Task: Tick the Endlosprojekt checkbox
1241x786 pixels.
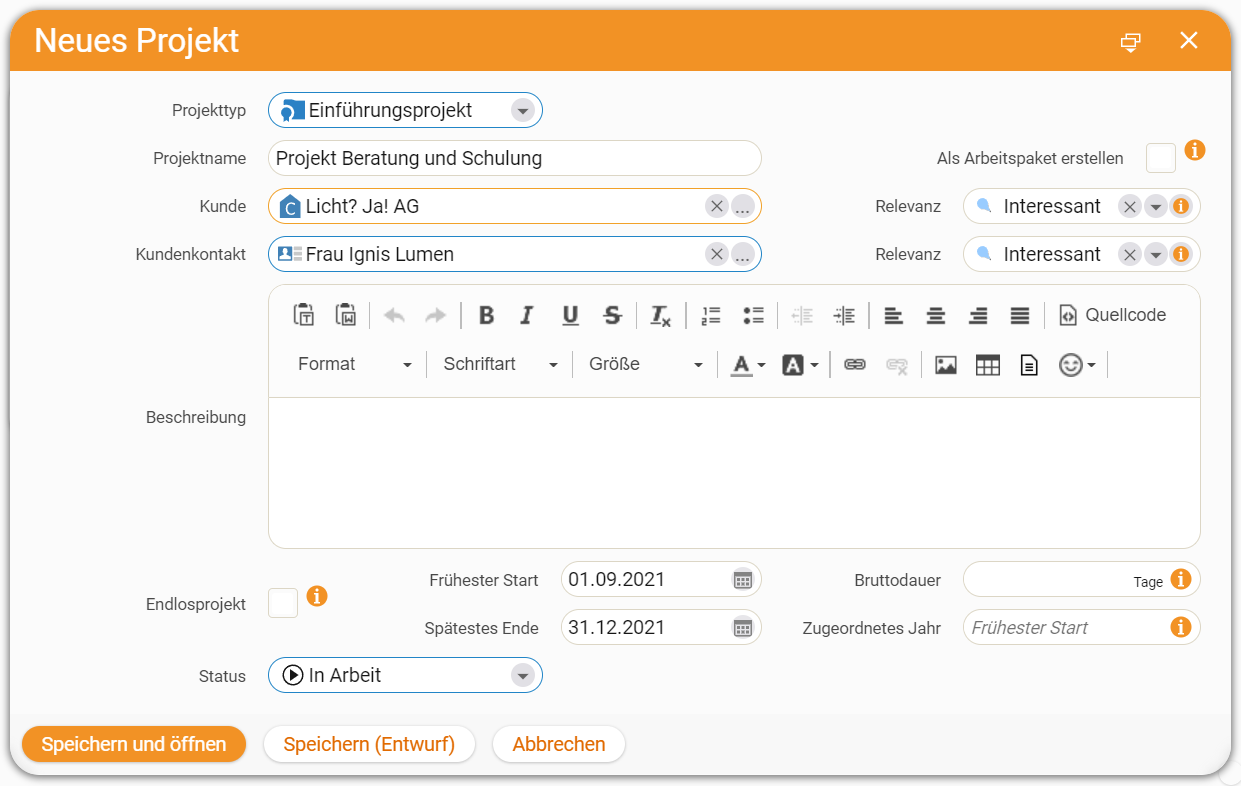Action: 283,603
